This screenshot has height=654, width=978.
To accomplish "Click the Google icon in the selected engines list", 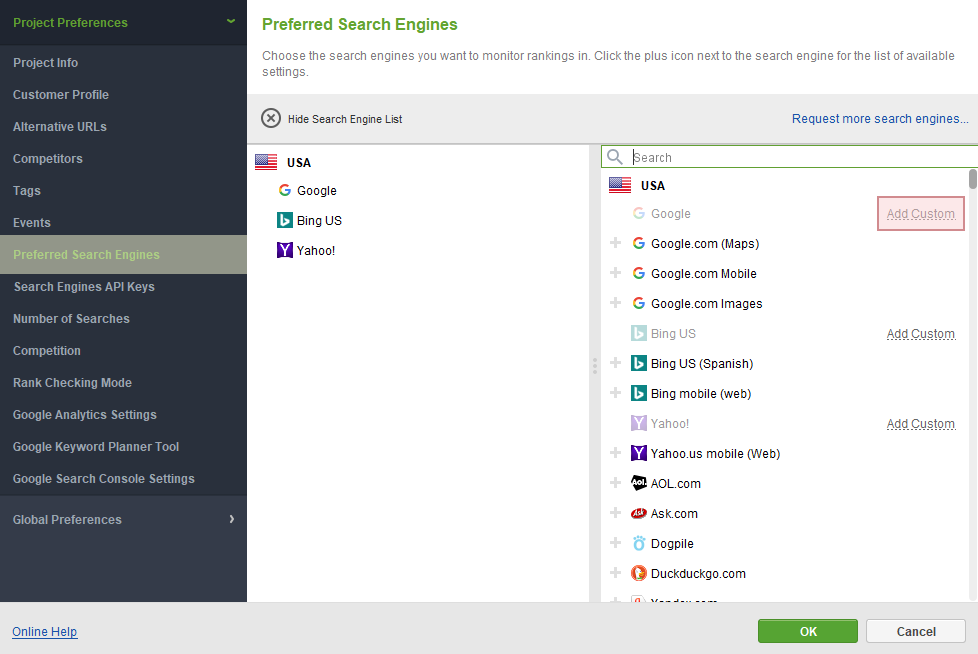I will [x=284, y=190].
